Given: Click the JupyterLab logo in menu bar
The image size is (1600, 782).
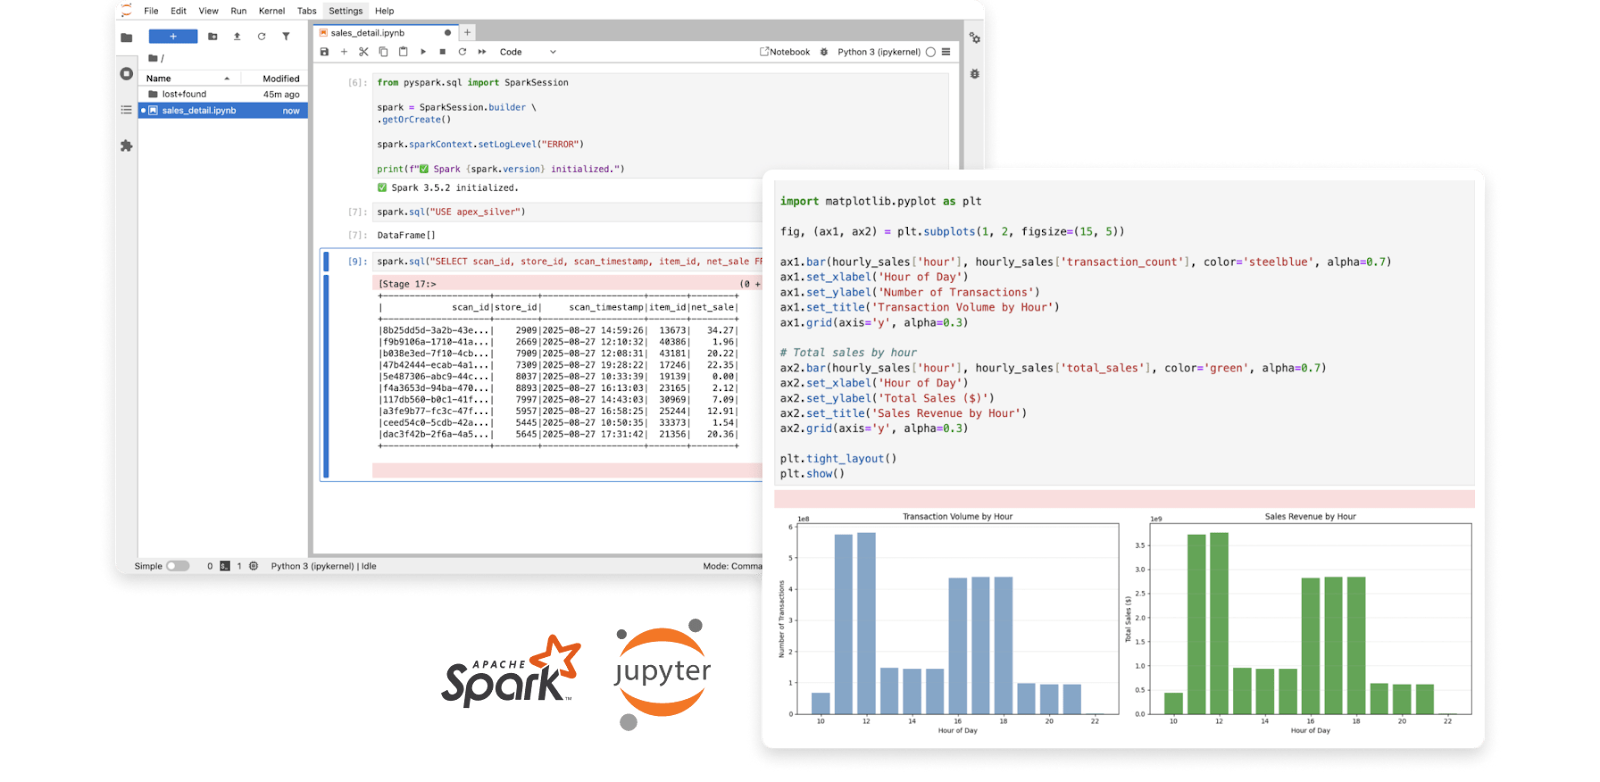Looking at the screenshot, I should 126,11.
